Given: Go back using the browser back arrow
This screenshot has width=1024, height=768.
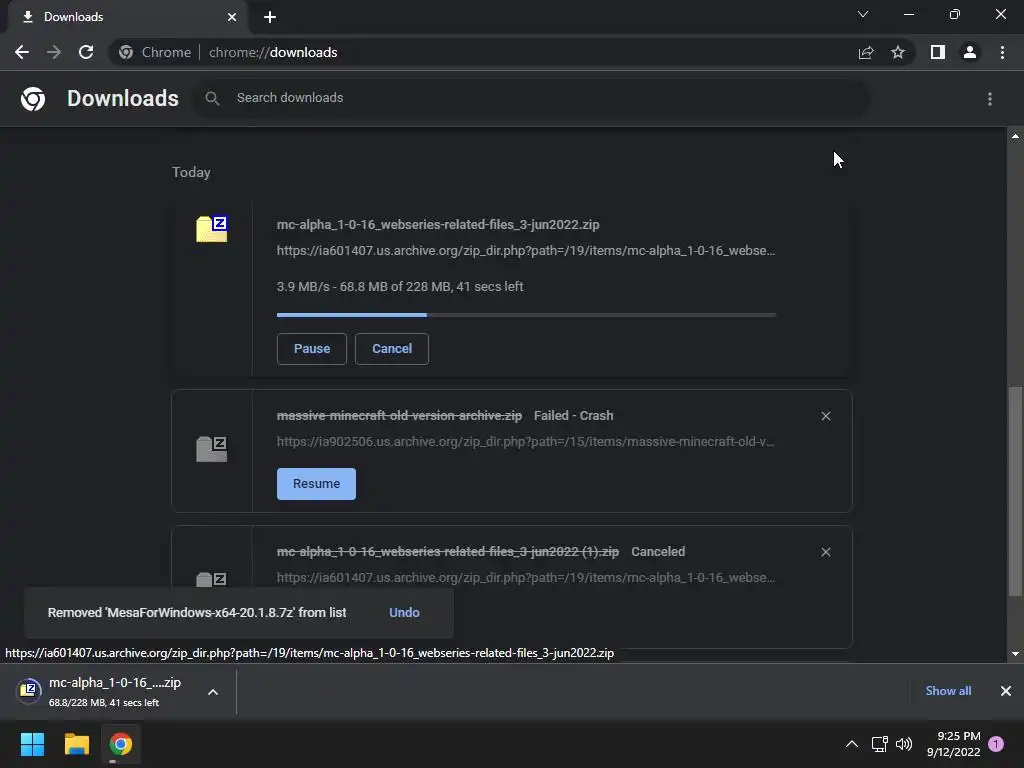Looking at the screenshot, I should pos(22,52).
